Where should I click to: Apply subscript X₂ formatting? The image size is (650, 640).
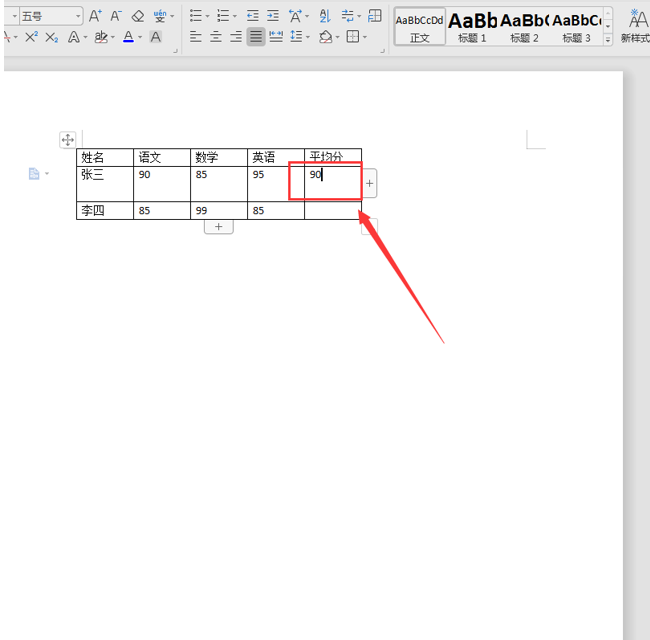pos(51,37)
